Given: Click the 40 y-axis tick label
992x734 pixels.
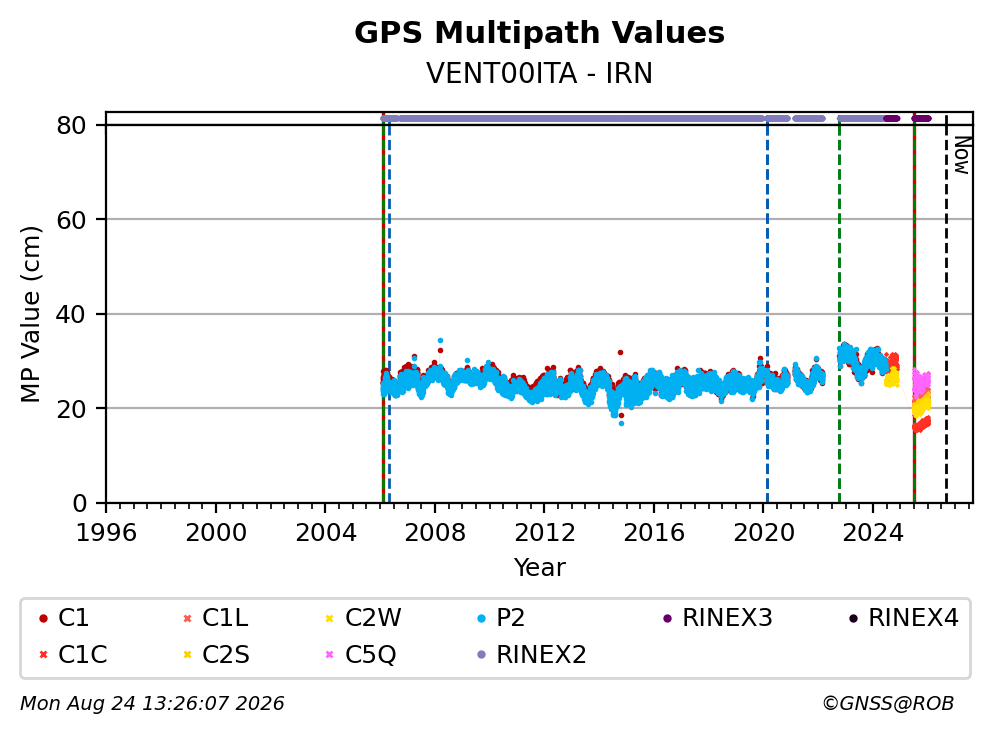Looking at the screenshot, I should (71, 314).
